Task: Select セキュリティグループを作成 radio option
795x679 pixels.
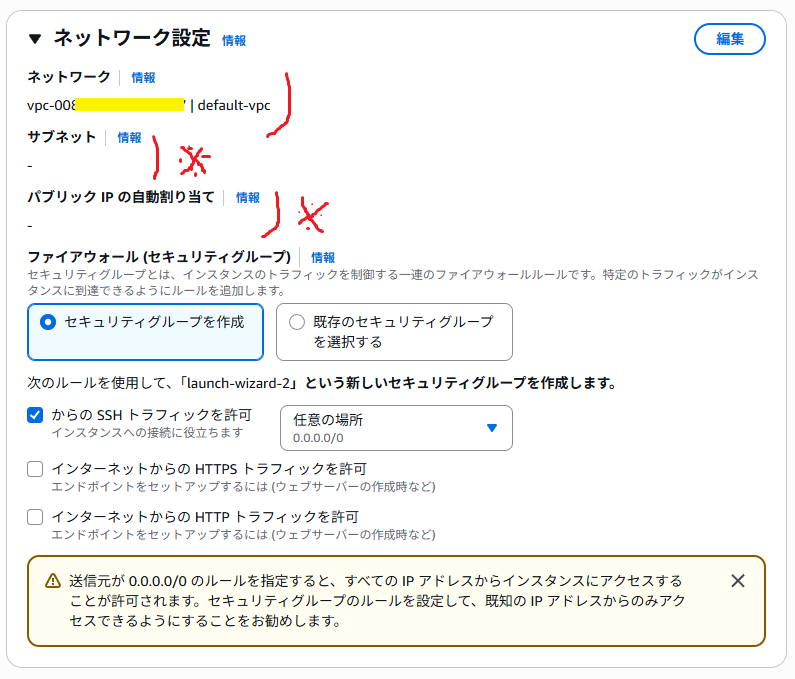Action: pos(46,322)
